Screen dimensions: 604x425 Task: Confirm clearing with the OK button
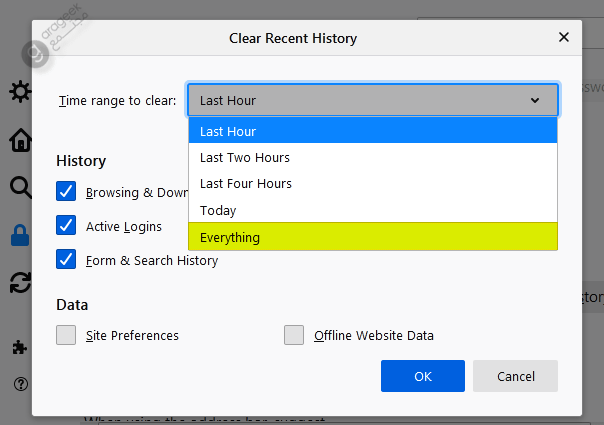pyautogui.click(x=423, y=376)
